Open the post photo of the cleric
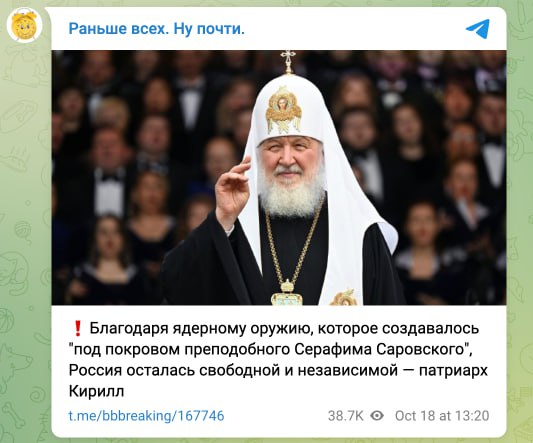 279,177
